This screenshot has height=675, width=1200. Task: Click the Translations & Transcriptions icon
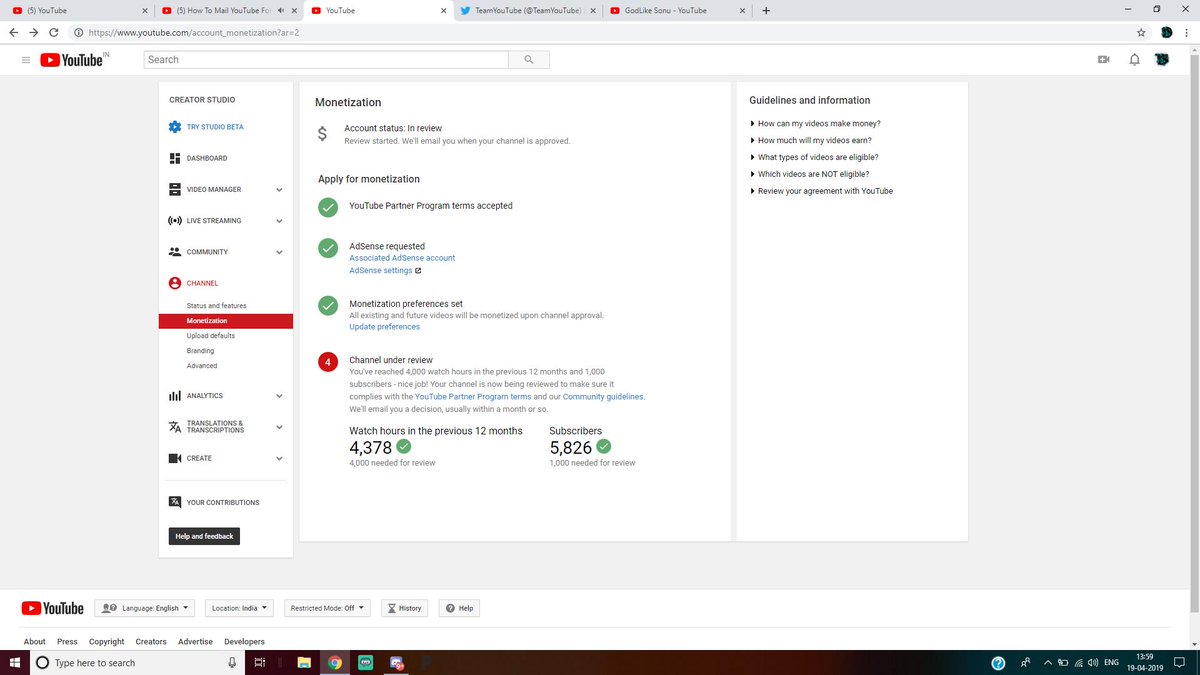[174, 427]
